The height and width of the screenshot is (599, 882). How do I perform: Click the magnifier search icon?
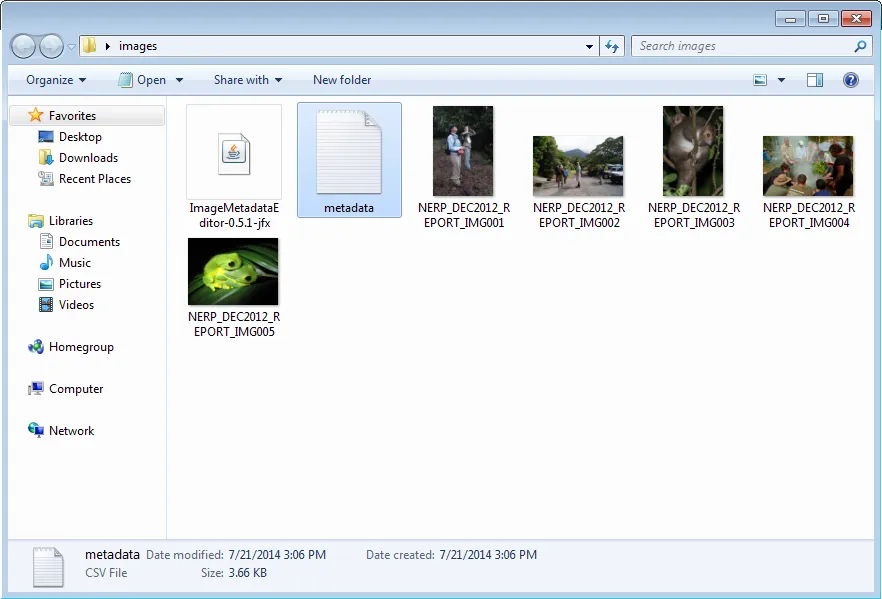coord(860,46)
